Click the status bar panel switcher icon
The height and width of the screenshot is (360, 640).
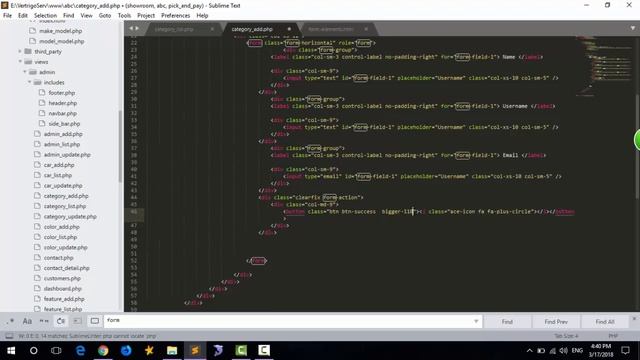[x=9, y=336]
